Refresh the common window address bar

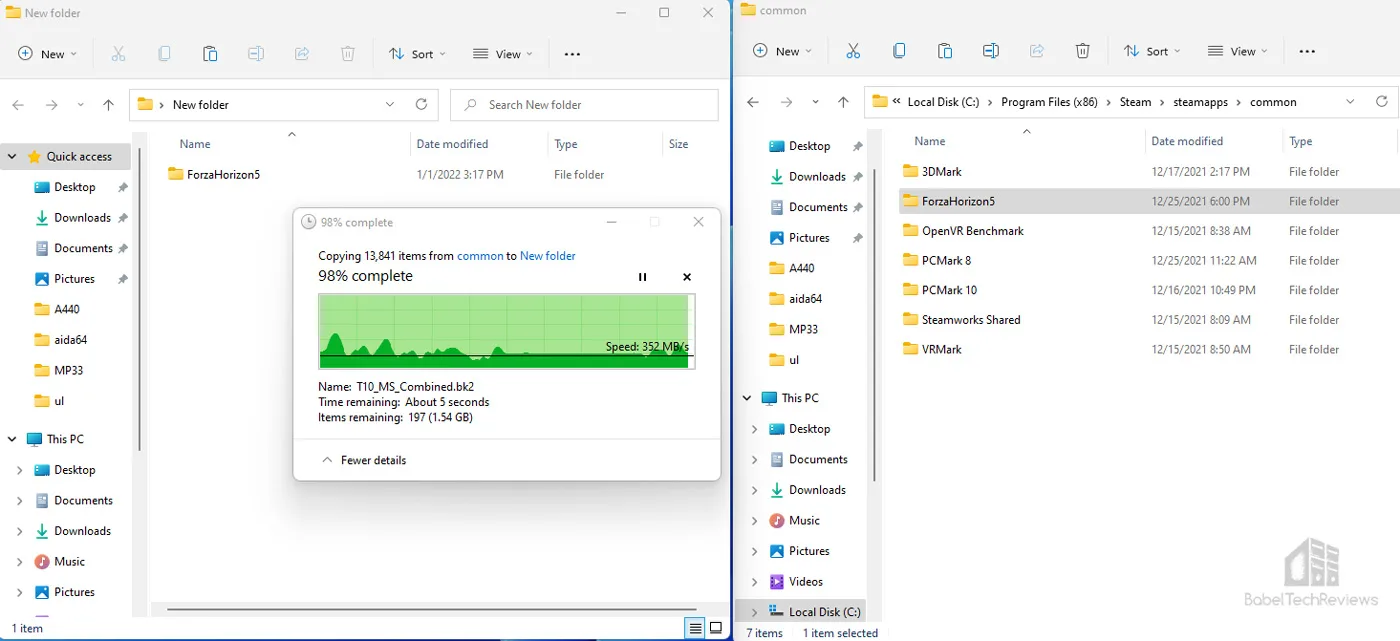pyautogui.click(x=1382, y=101)
